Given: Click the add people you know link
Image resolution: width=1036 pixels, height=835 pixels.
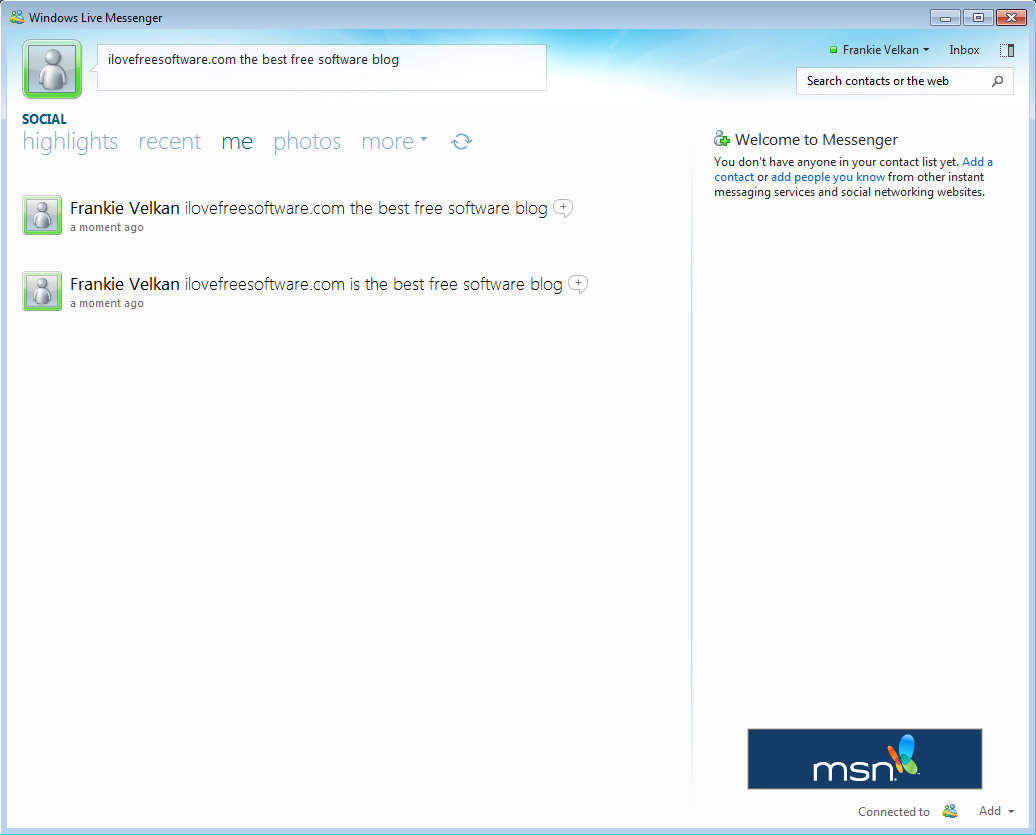Looking at the screenshot, I should tap(828, 177).
